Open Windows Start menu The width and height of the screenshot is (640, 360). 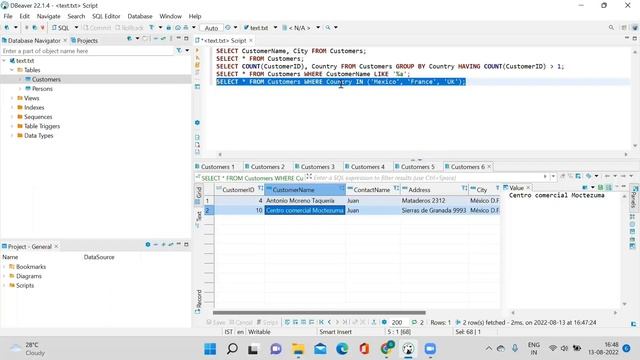tap(210, 349)
